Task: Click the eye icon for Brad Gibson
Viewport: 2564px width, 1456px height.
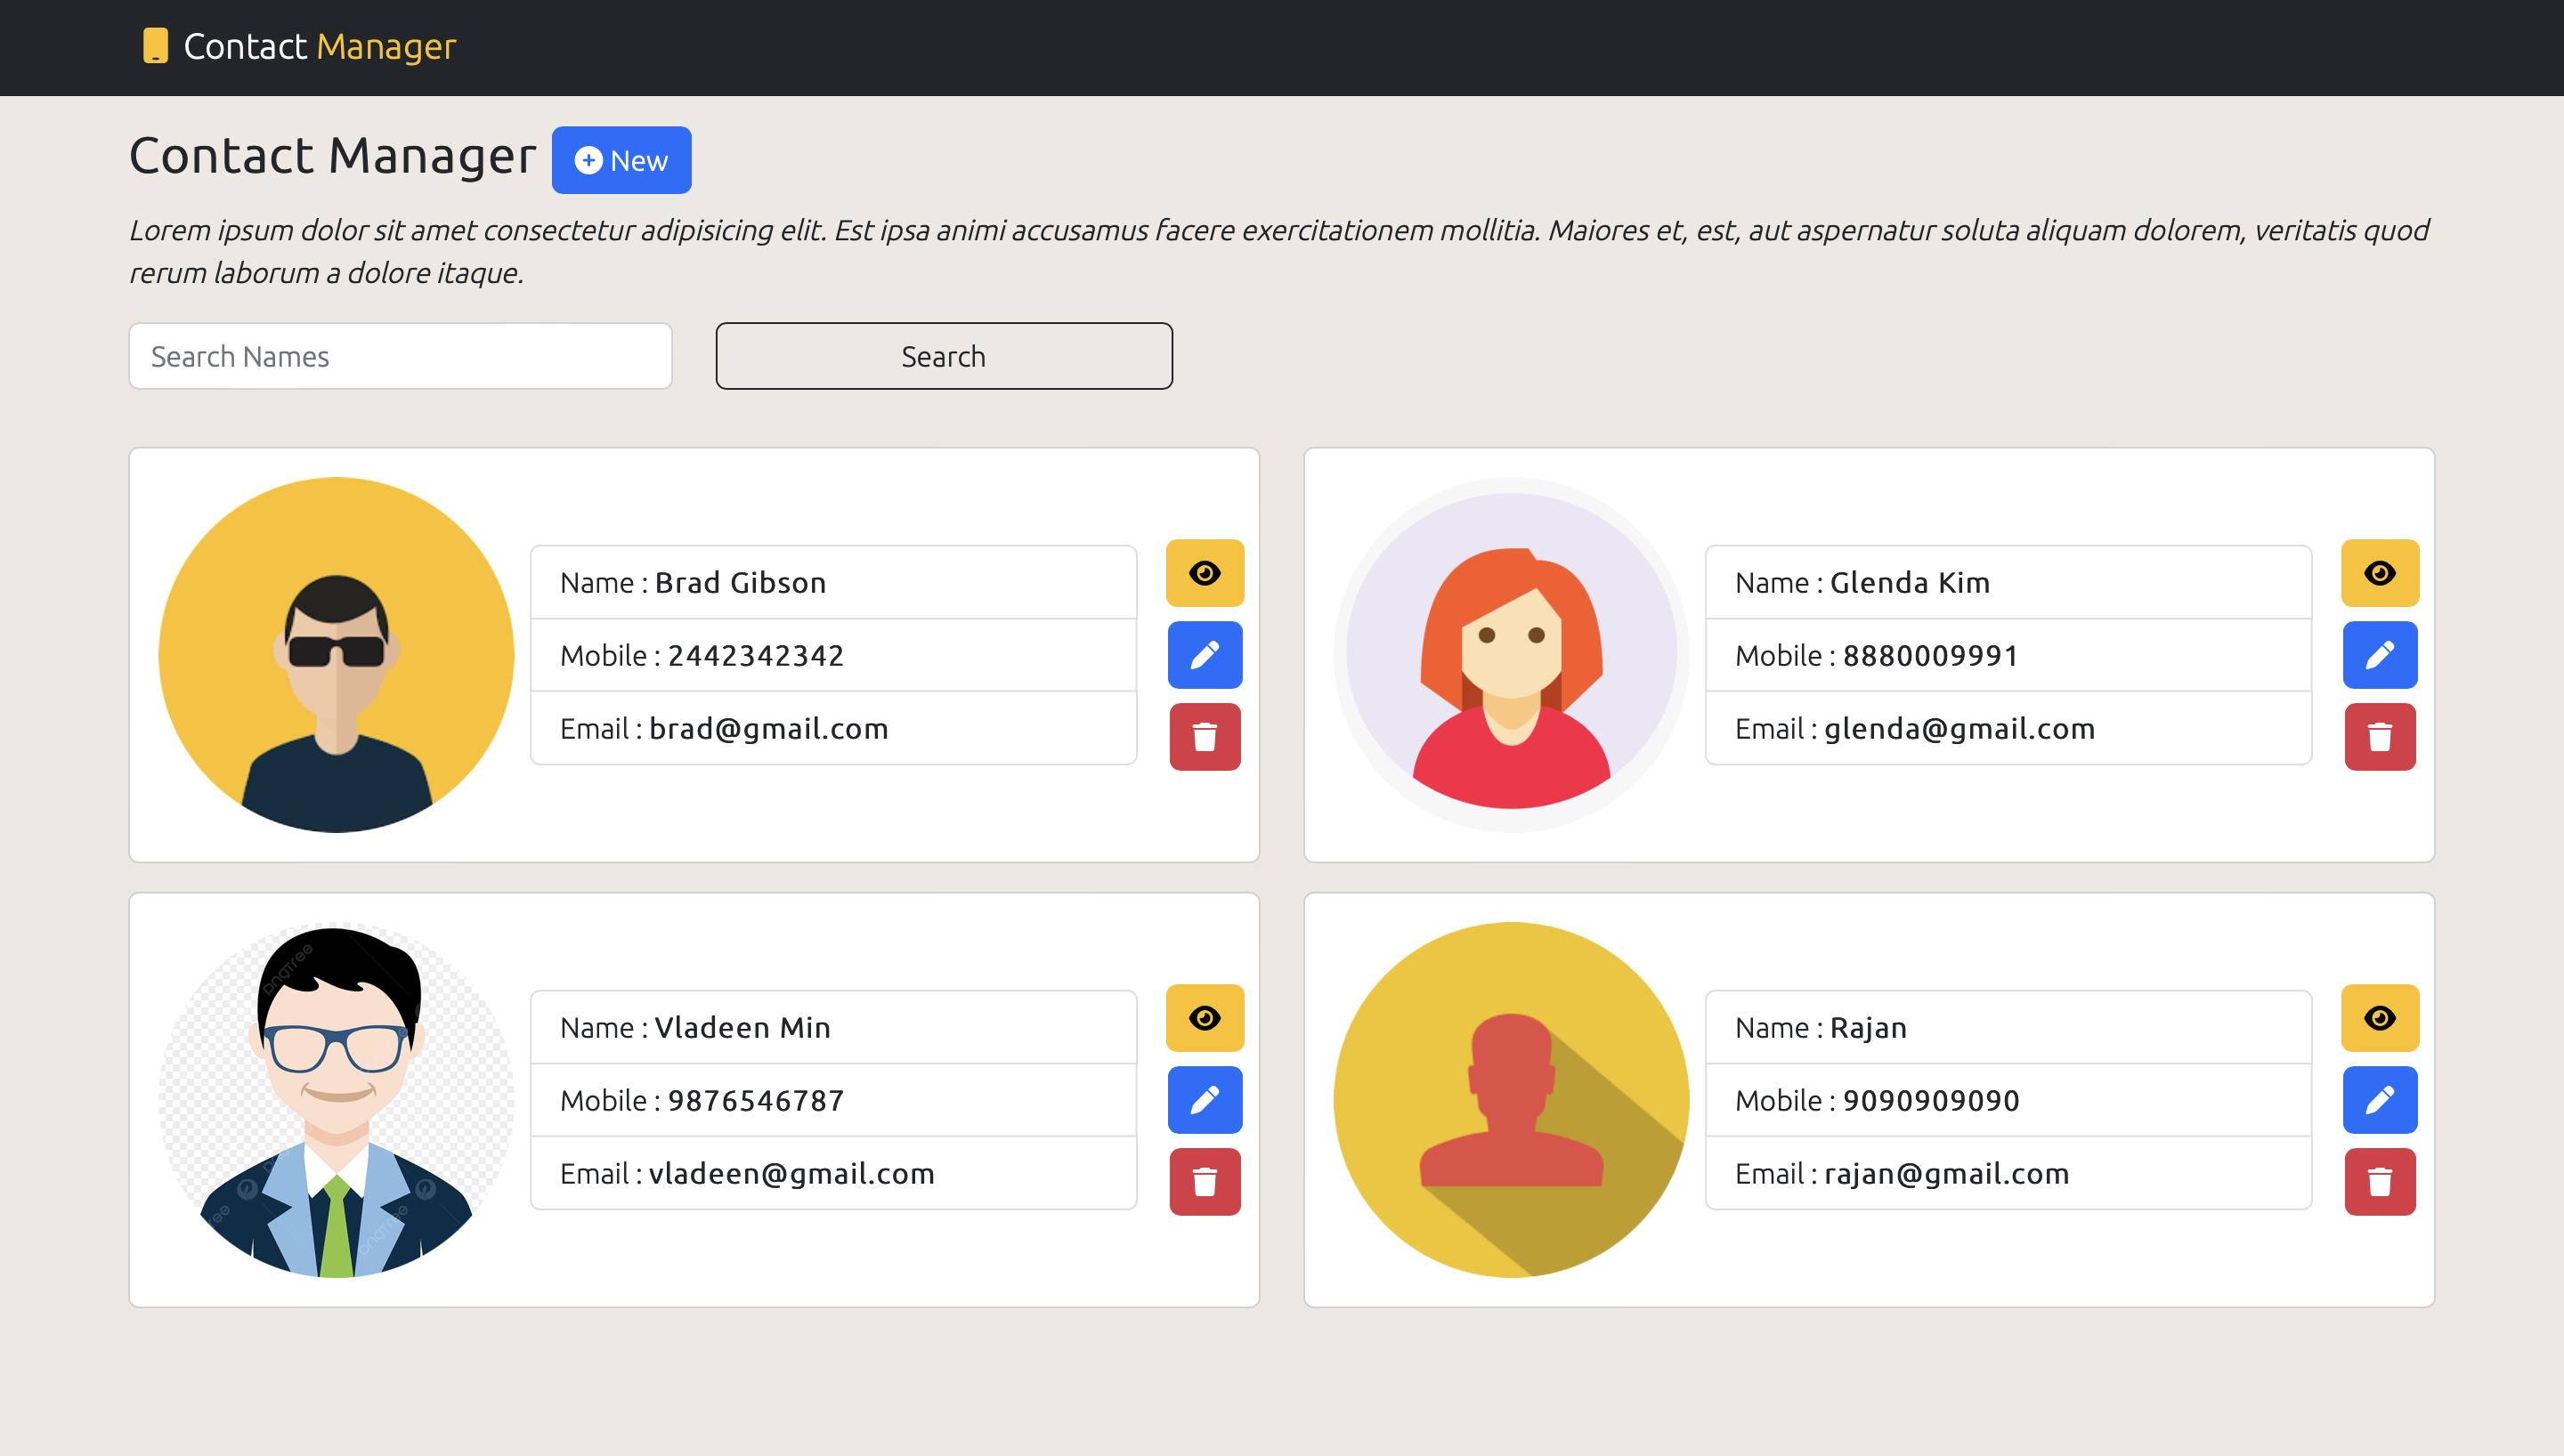Action: [1205, 573]
